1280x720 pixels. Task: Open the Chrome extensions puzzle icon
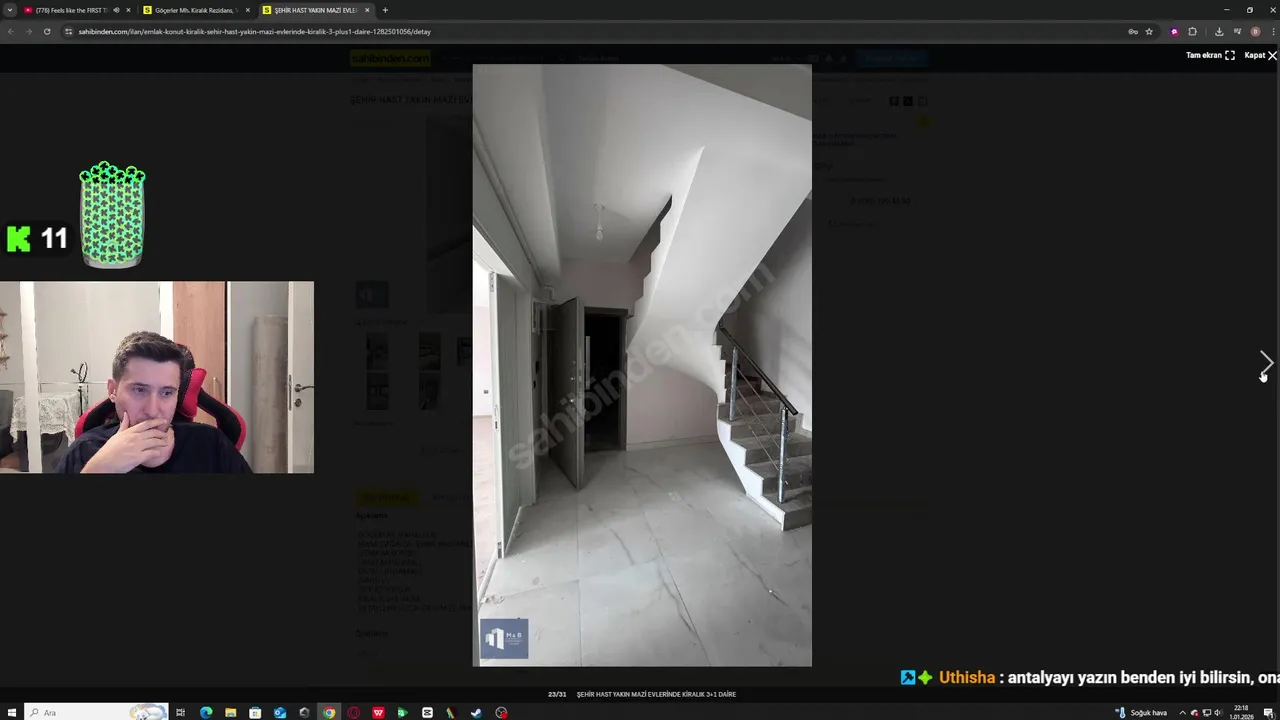(1192, 31)
